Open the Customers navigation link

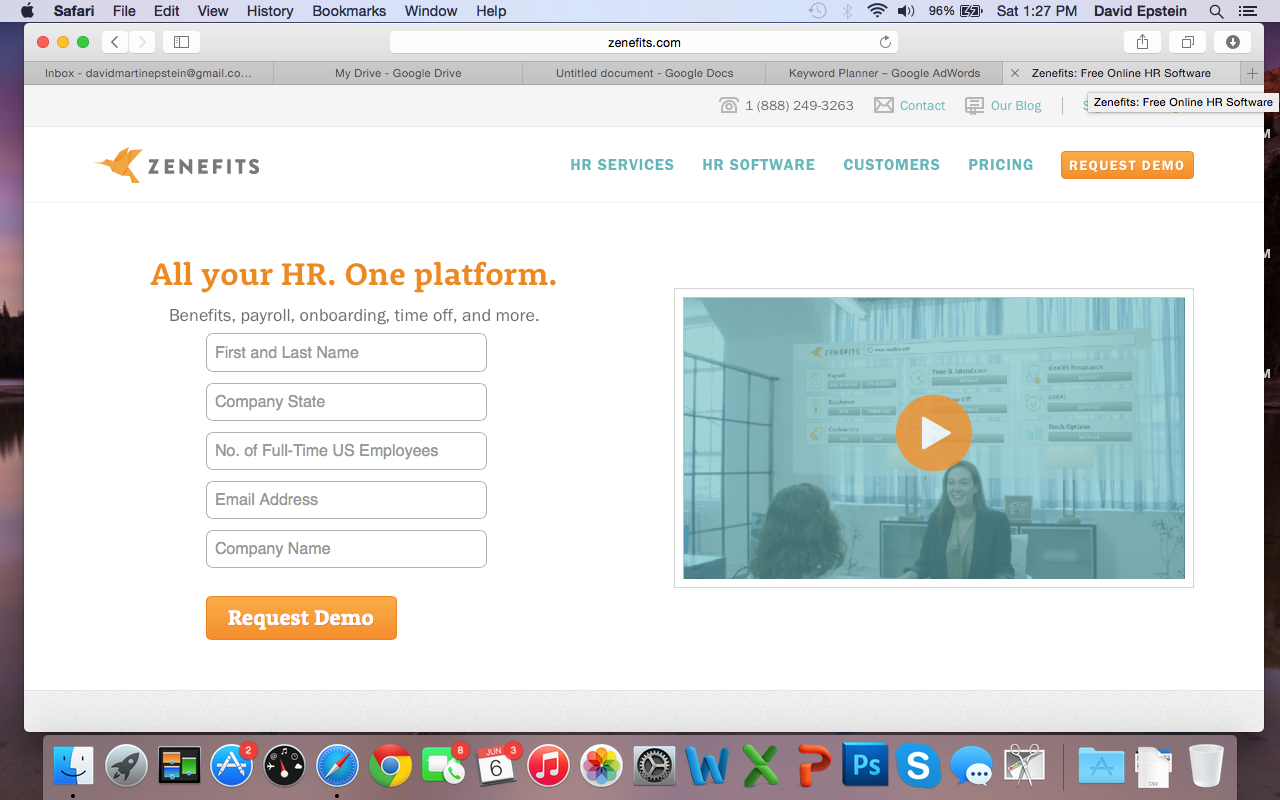pos(891,165)
